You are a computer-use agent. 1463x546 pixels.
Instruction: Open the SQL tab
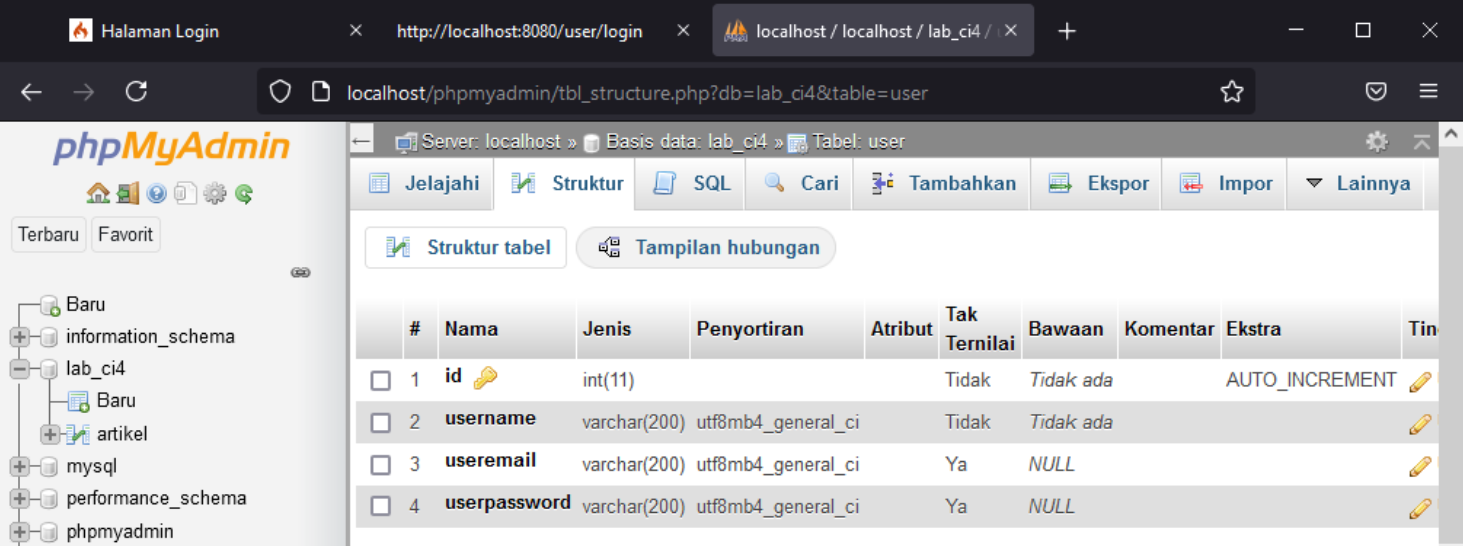[x=691, y=184]
